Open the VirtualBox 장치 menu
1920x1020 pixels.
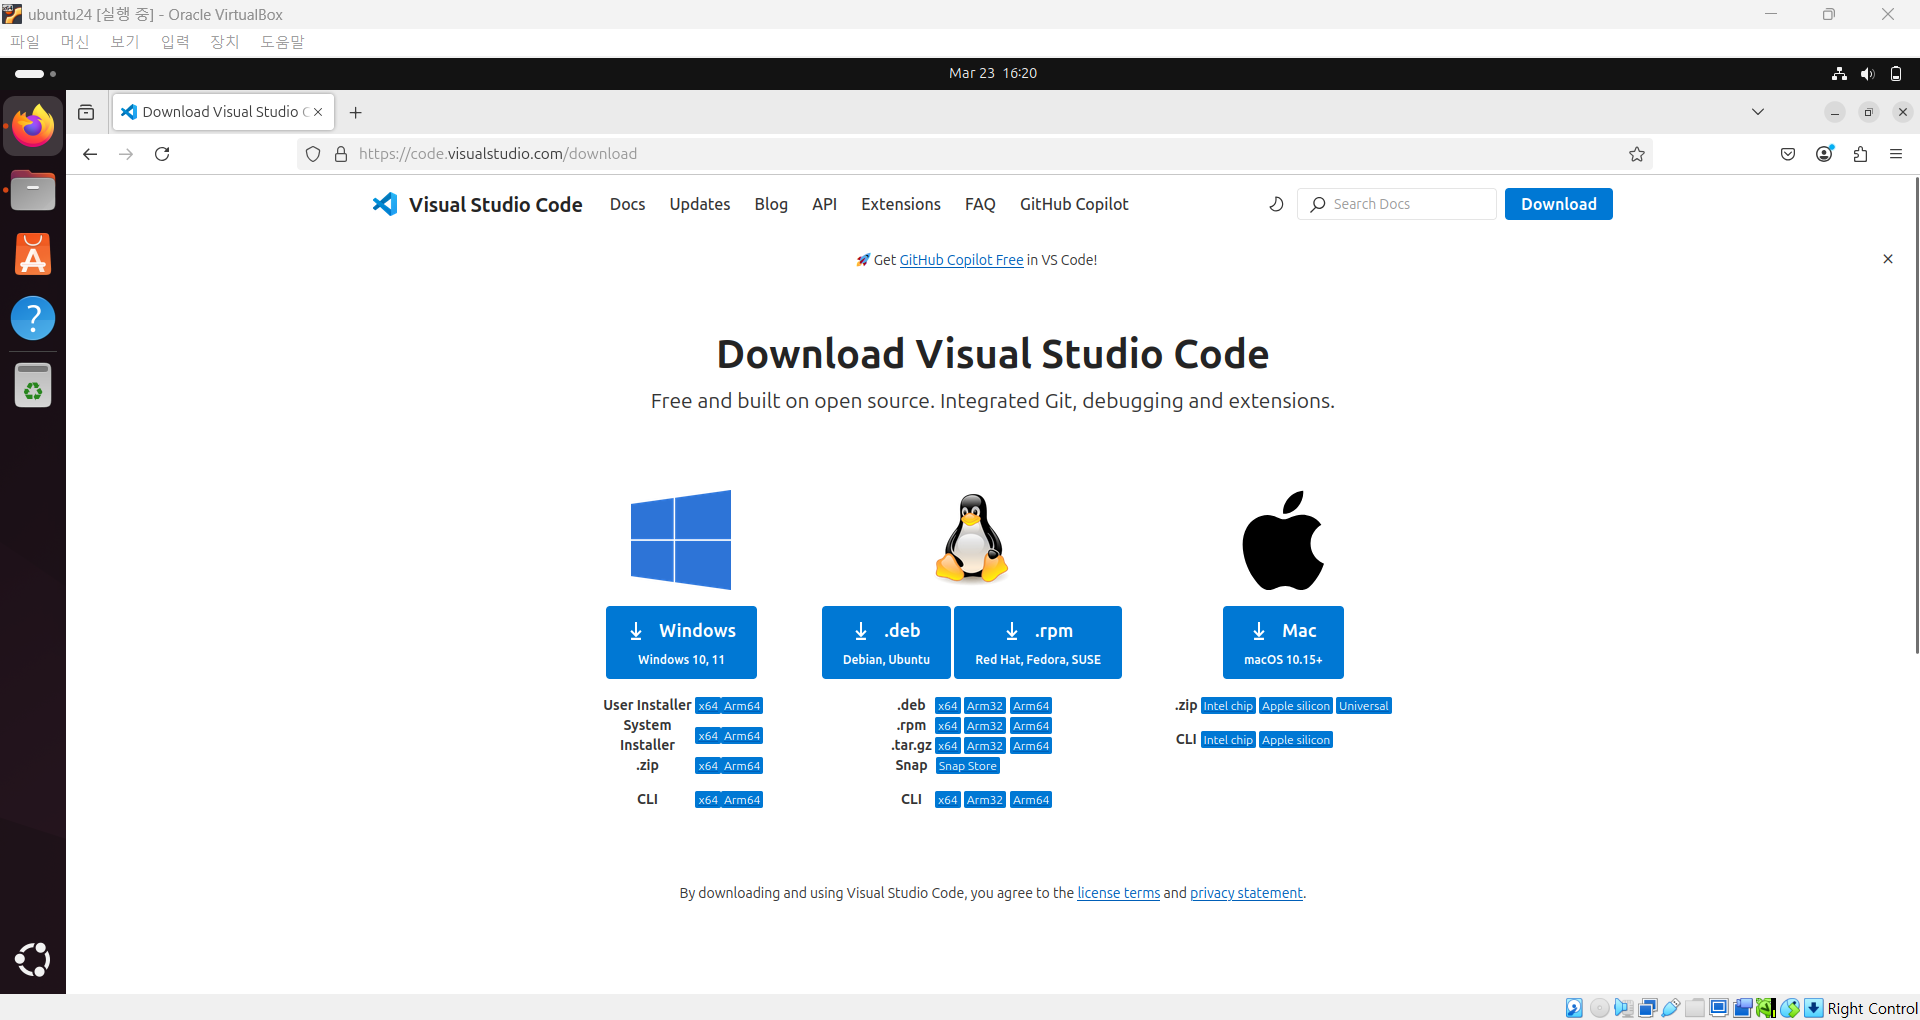[225, 42]
